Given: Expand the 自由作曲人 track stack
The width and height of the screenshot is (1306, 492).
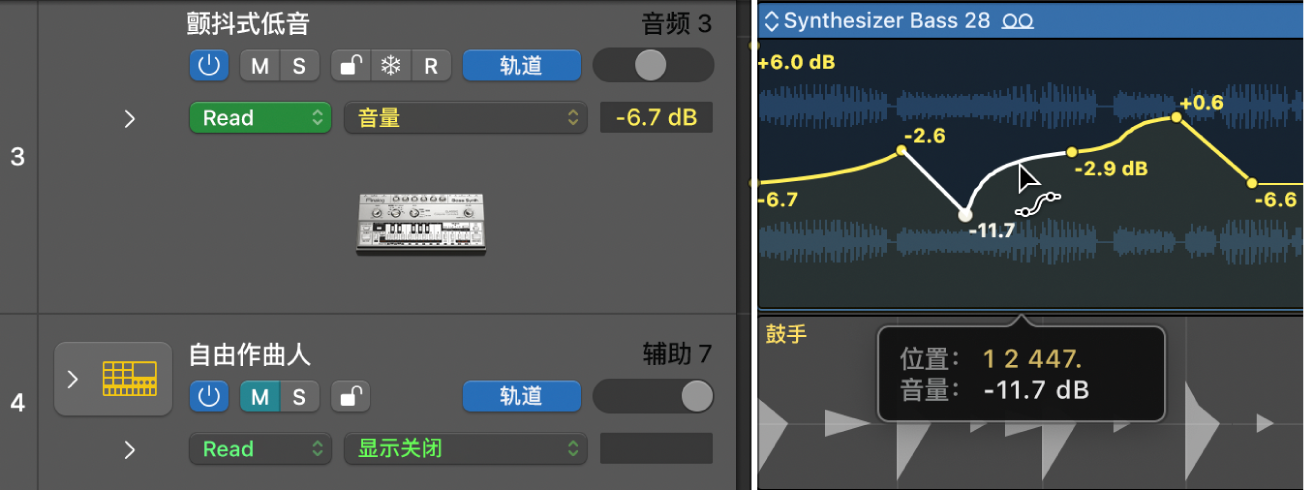Looking at the screenshot, I should coord(71,379).
